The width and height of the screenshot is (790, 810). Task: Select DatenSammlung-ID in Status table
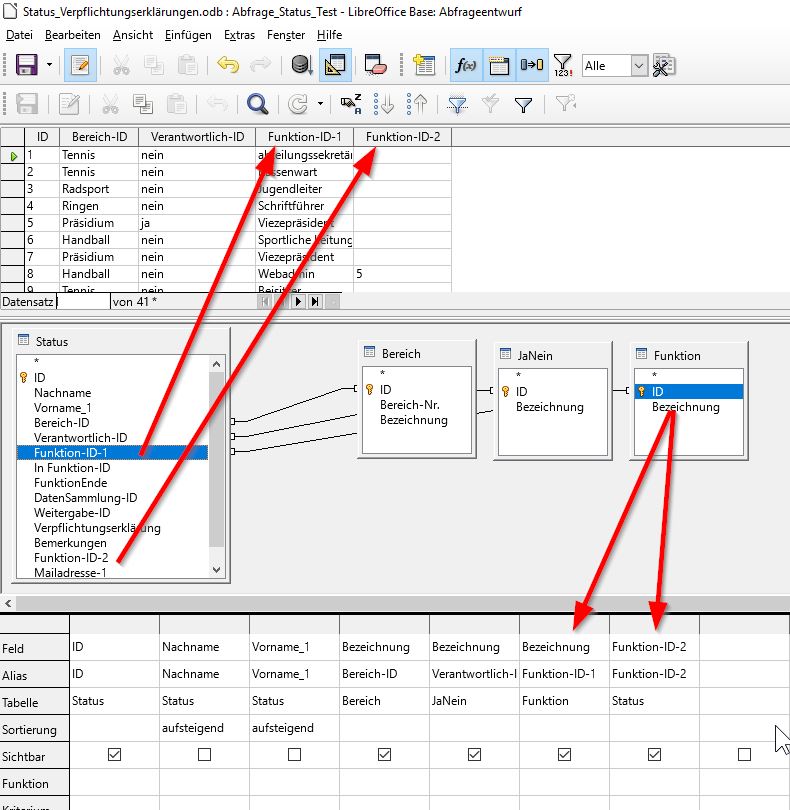click(x=85, y=498)
